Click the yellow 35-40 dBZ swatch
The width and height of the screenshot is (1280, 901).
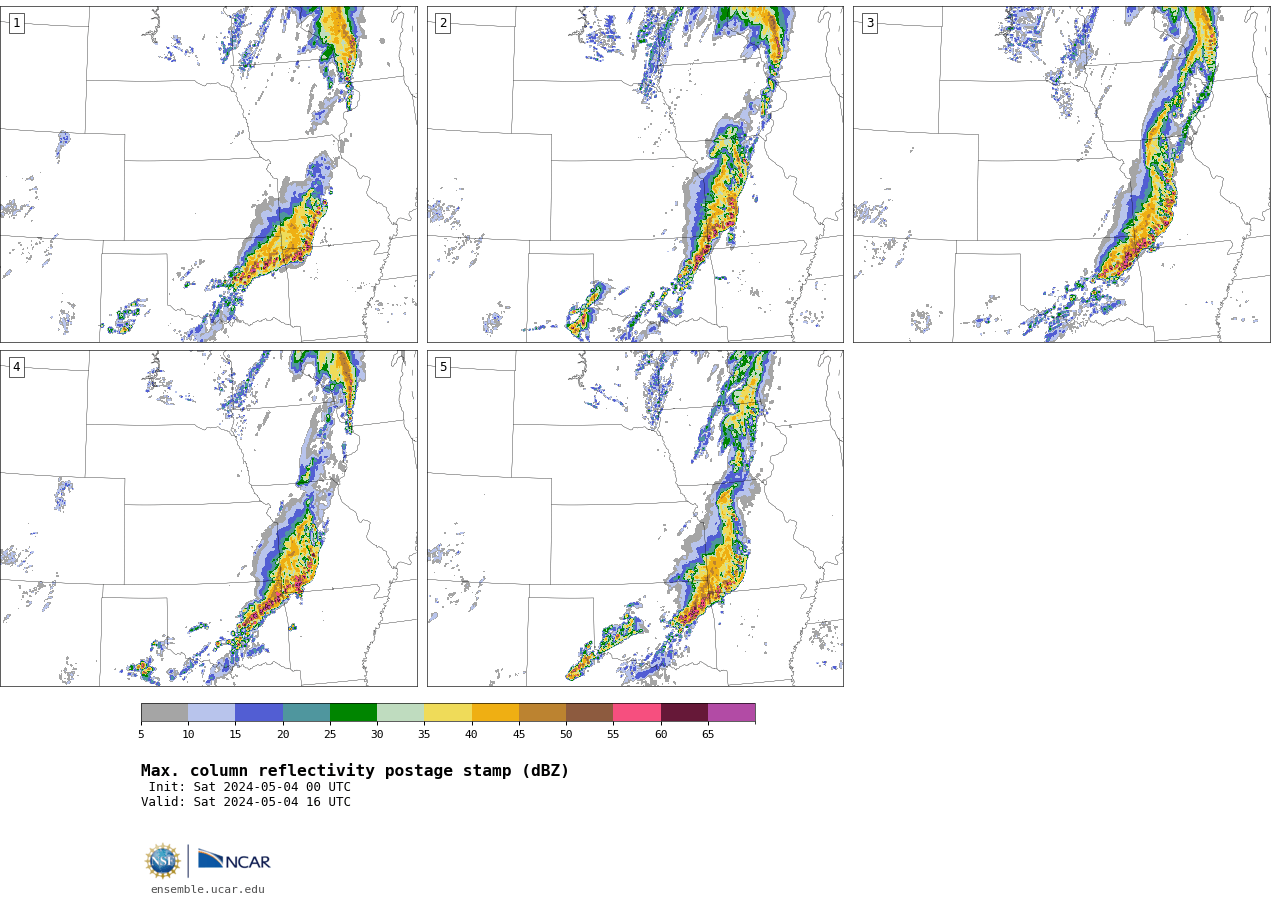[448, 712]
